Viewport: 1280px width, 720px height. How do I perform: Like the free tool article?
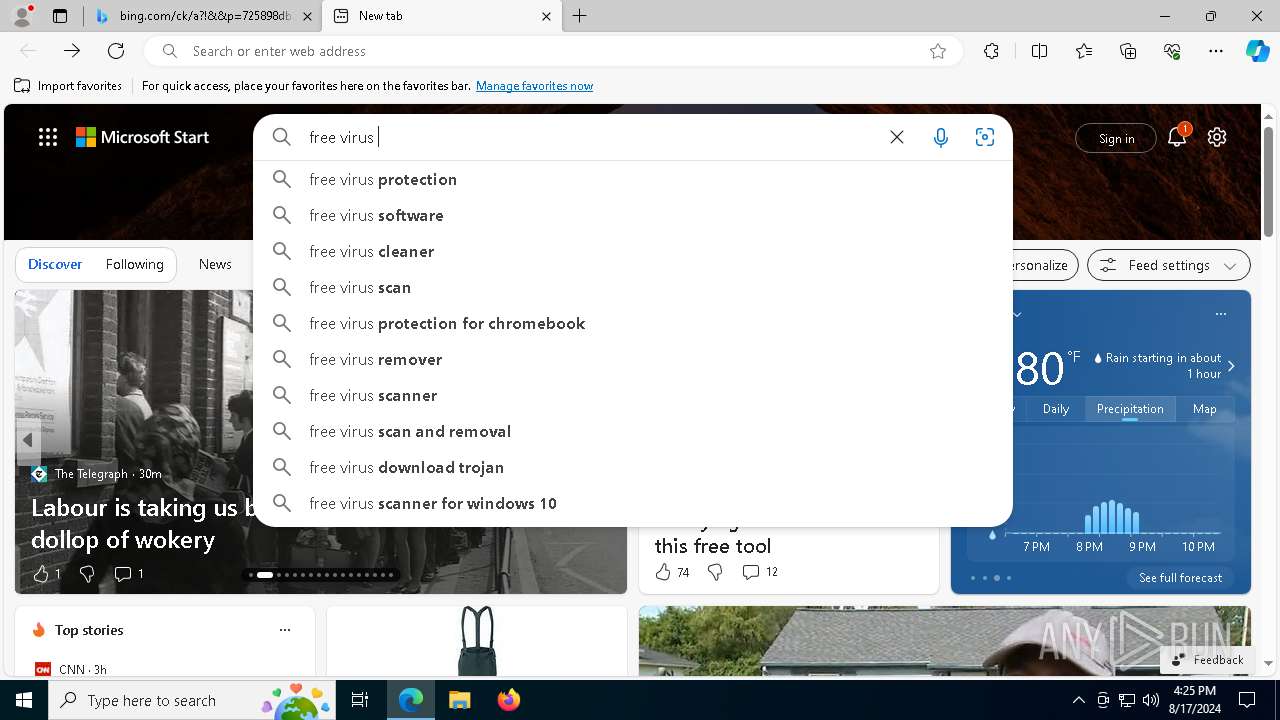coord(672,572)
